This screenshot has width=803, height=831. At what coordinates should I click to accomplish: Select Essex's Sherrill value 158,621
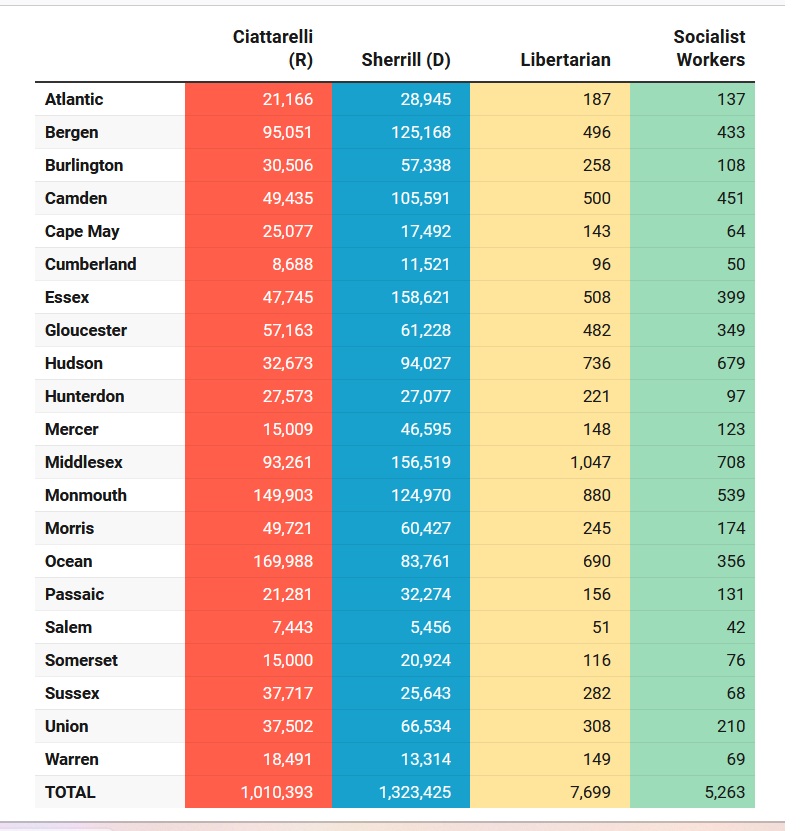pyautogui.click(x=421, y=297)
